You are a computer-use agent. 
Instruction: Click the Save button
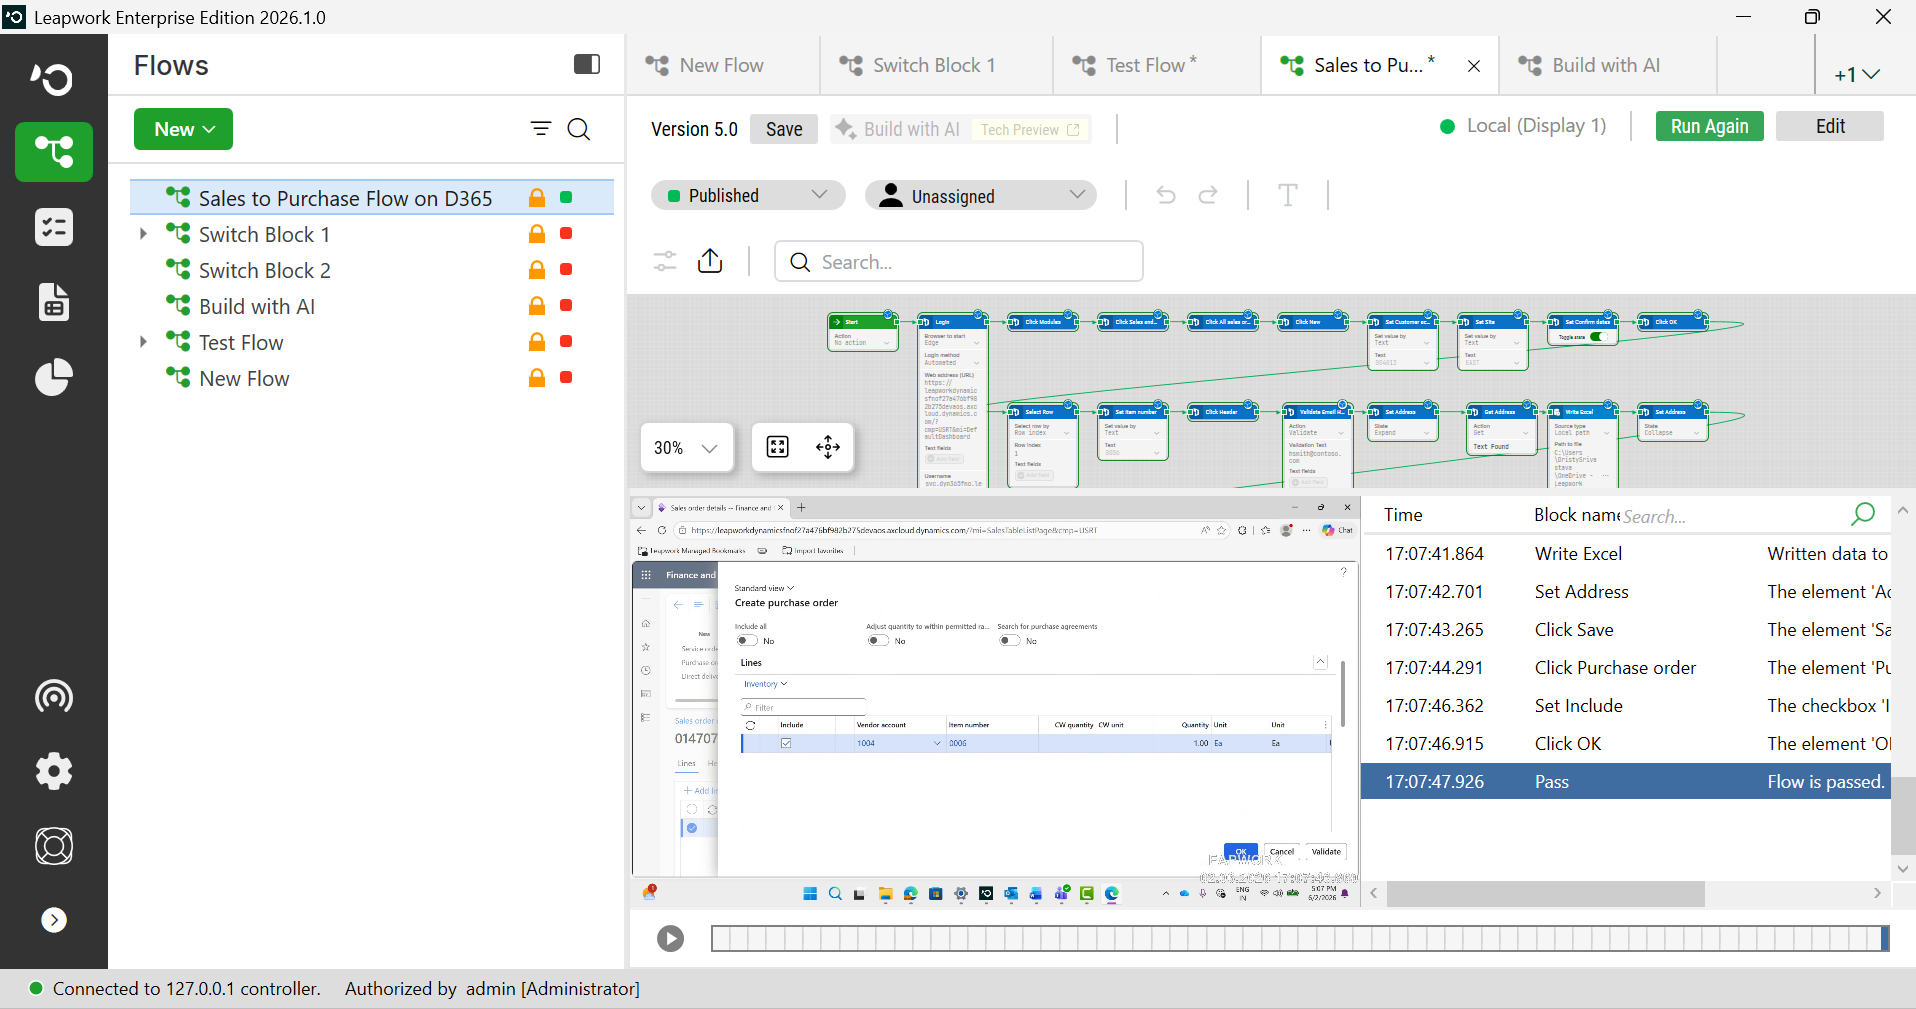click(784, 129)
